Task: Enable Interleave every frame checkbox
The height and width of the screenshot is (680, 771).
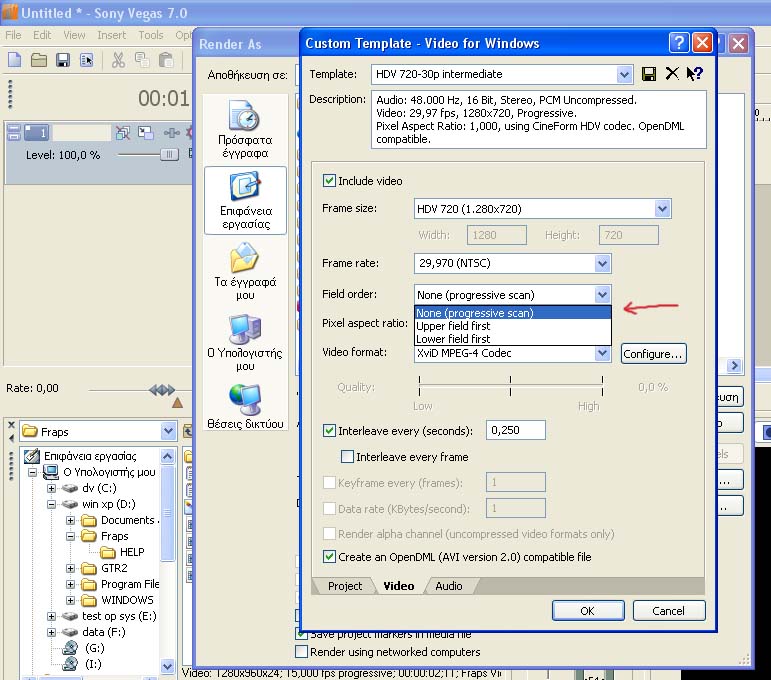Action: (x=347, y=457)
